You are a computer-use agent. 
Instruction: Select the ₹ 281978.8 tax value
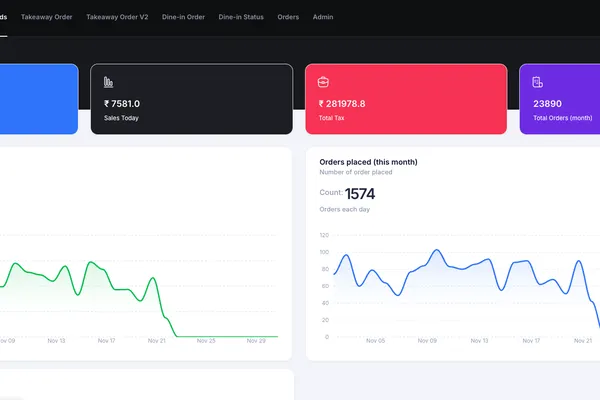tap(342, 104)
